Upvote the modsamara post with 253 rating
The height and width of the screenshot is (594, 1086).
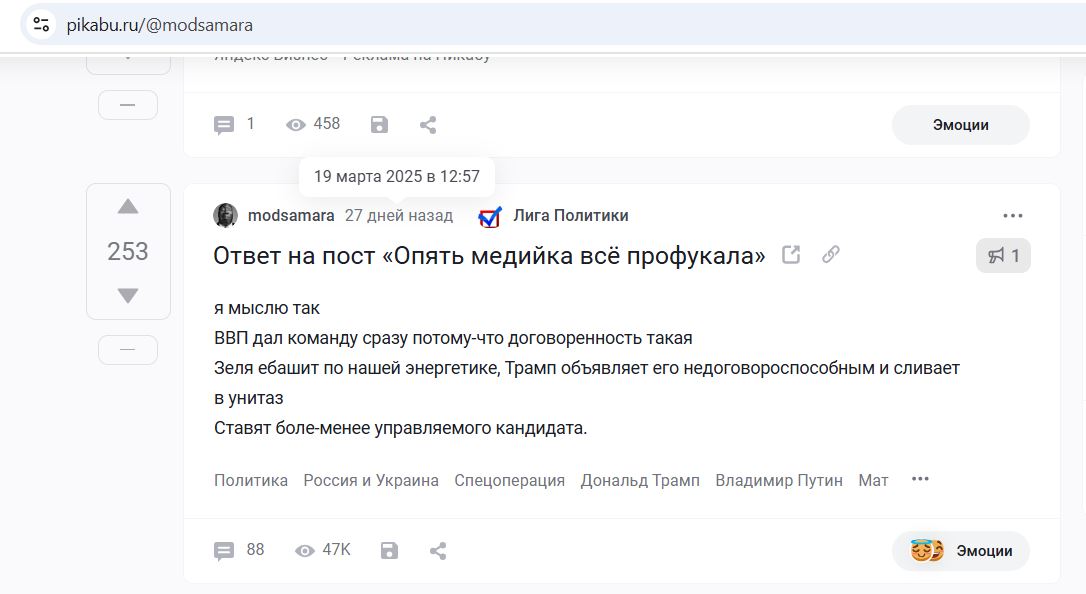pos(128,206)
